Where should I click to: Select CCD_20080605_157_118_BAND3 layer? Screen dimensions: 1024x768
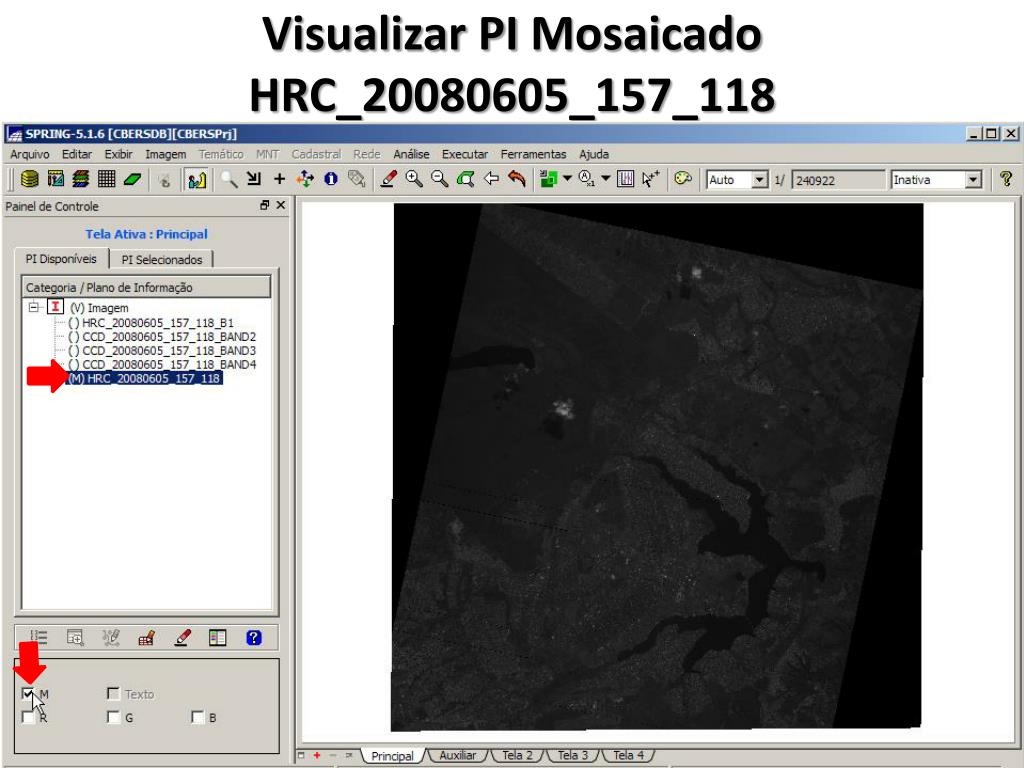(162, 351)
